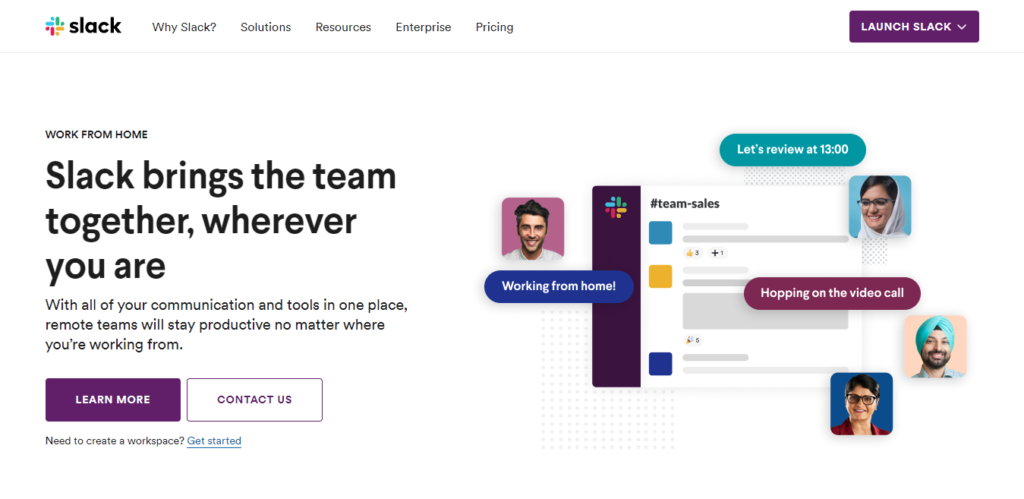This screenshot has width=1024, height=499.
Task: Click the Contact Us button
Action: coord(255,400)
